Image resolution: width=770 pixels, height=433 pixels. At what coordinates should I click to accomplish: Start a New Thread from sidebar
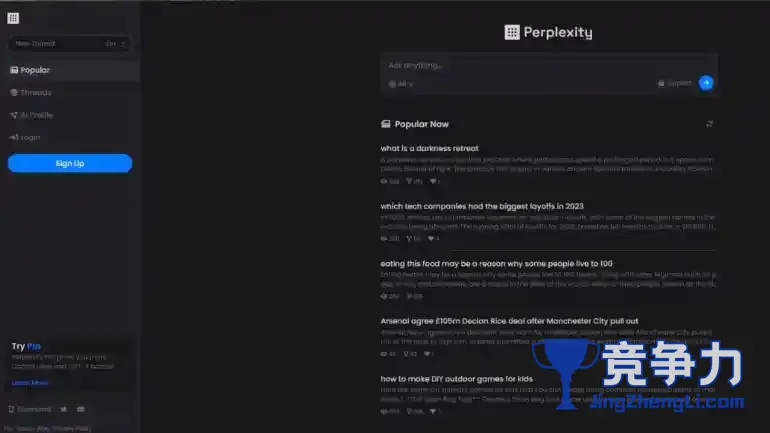coord(70,44)
